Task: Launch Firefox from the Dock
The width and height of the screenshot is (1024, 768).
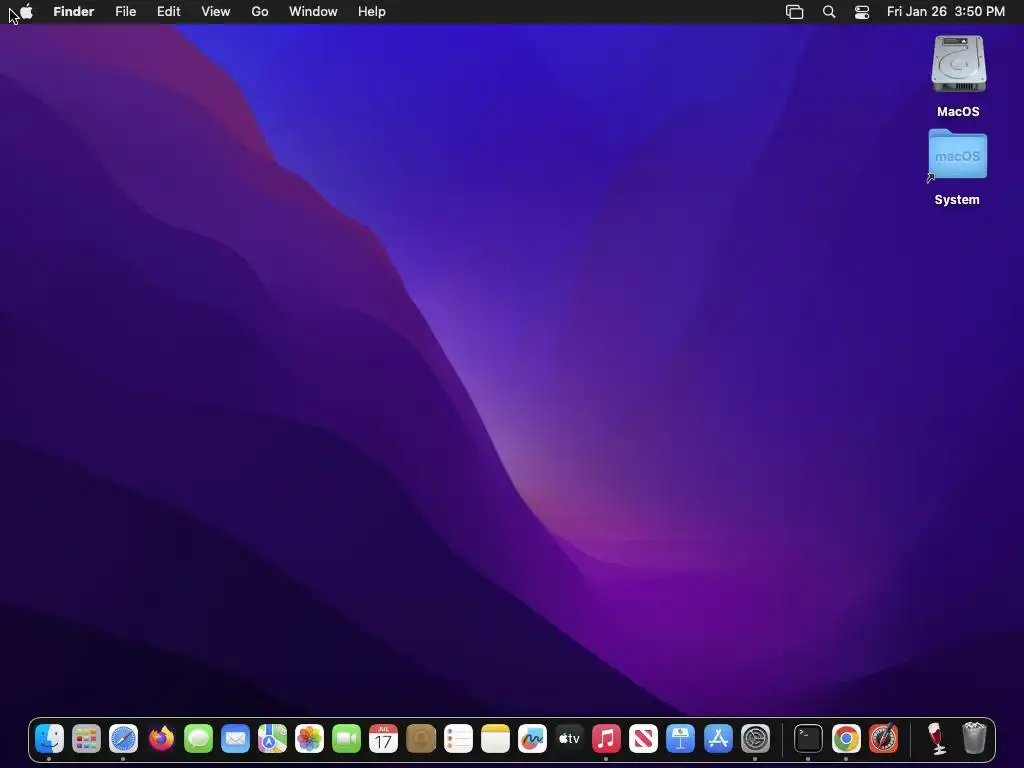Action: point(161,739)
